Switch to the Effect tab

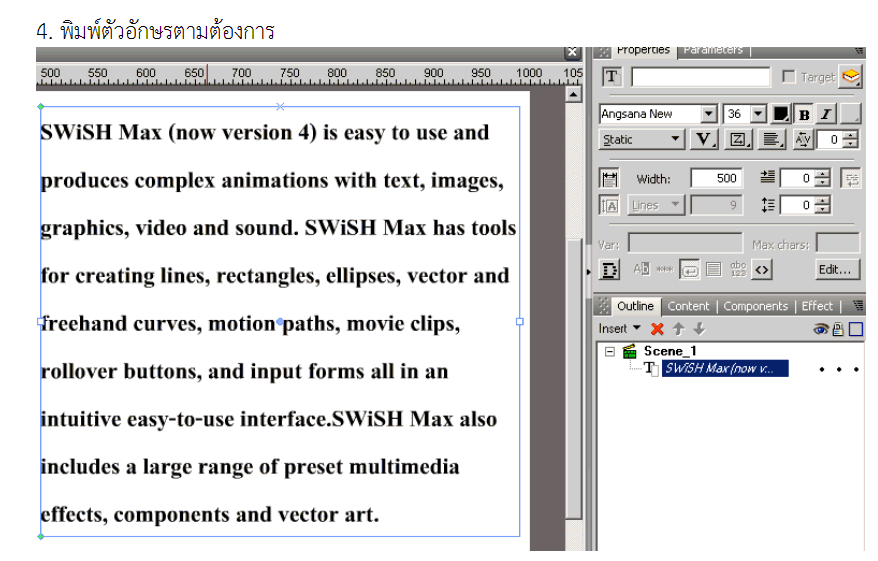point(817,306)
